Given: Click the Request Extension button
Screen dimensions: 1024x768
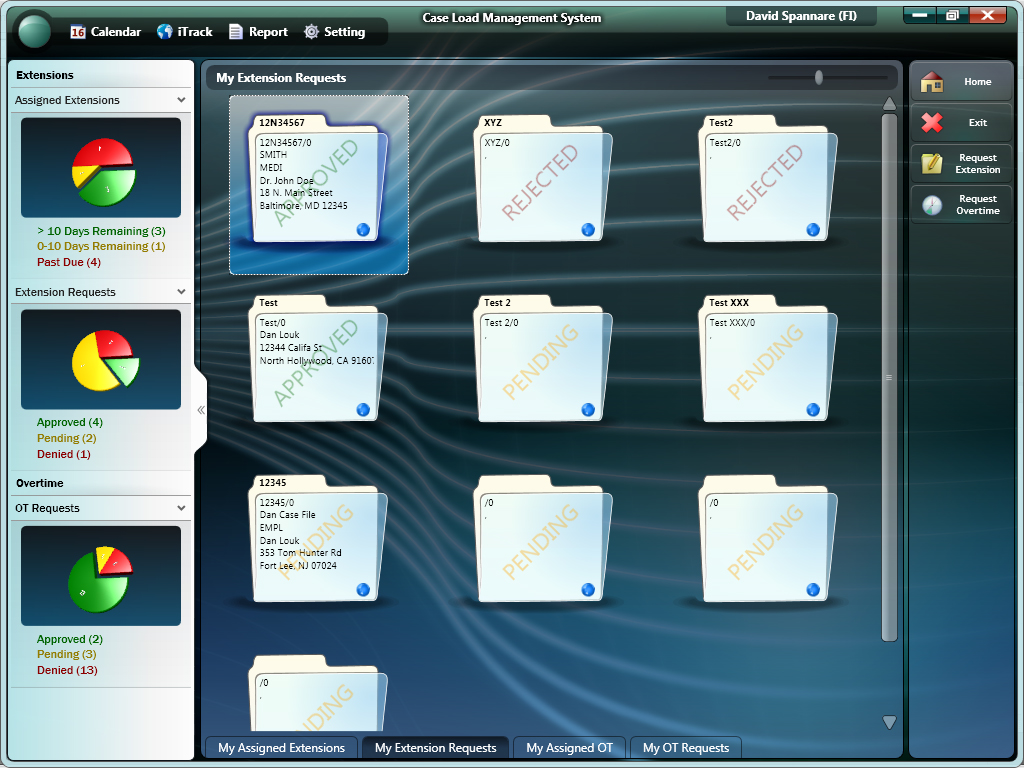Looking at the screenshot, I should click(960, 164).
